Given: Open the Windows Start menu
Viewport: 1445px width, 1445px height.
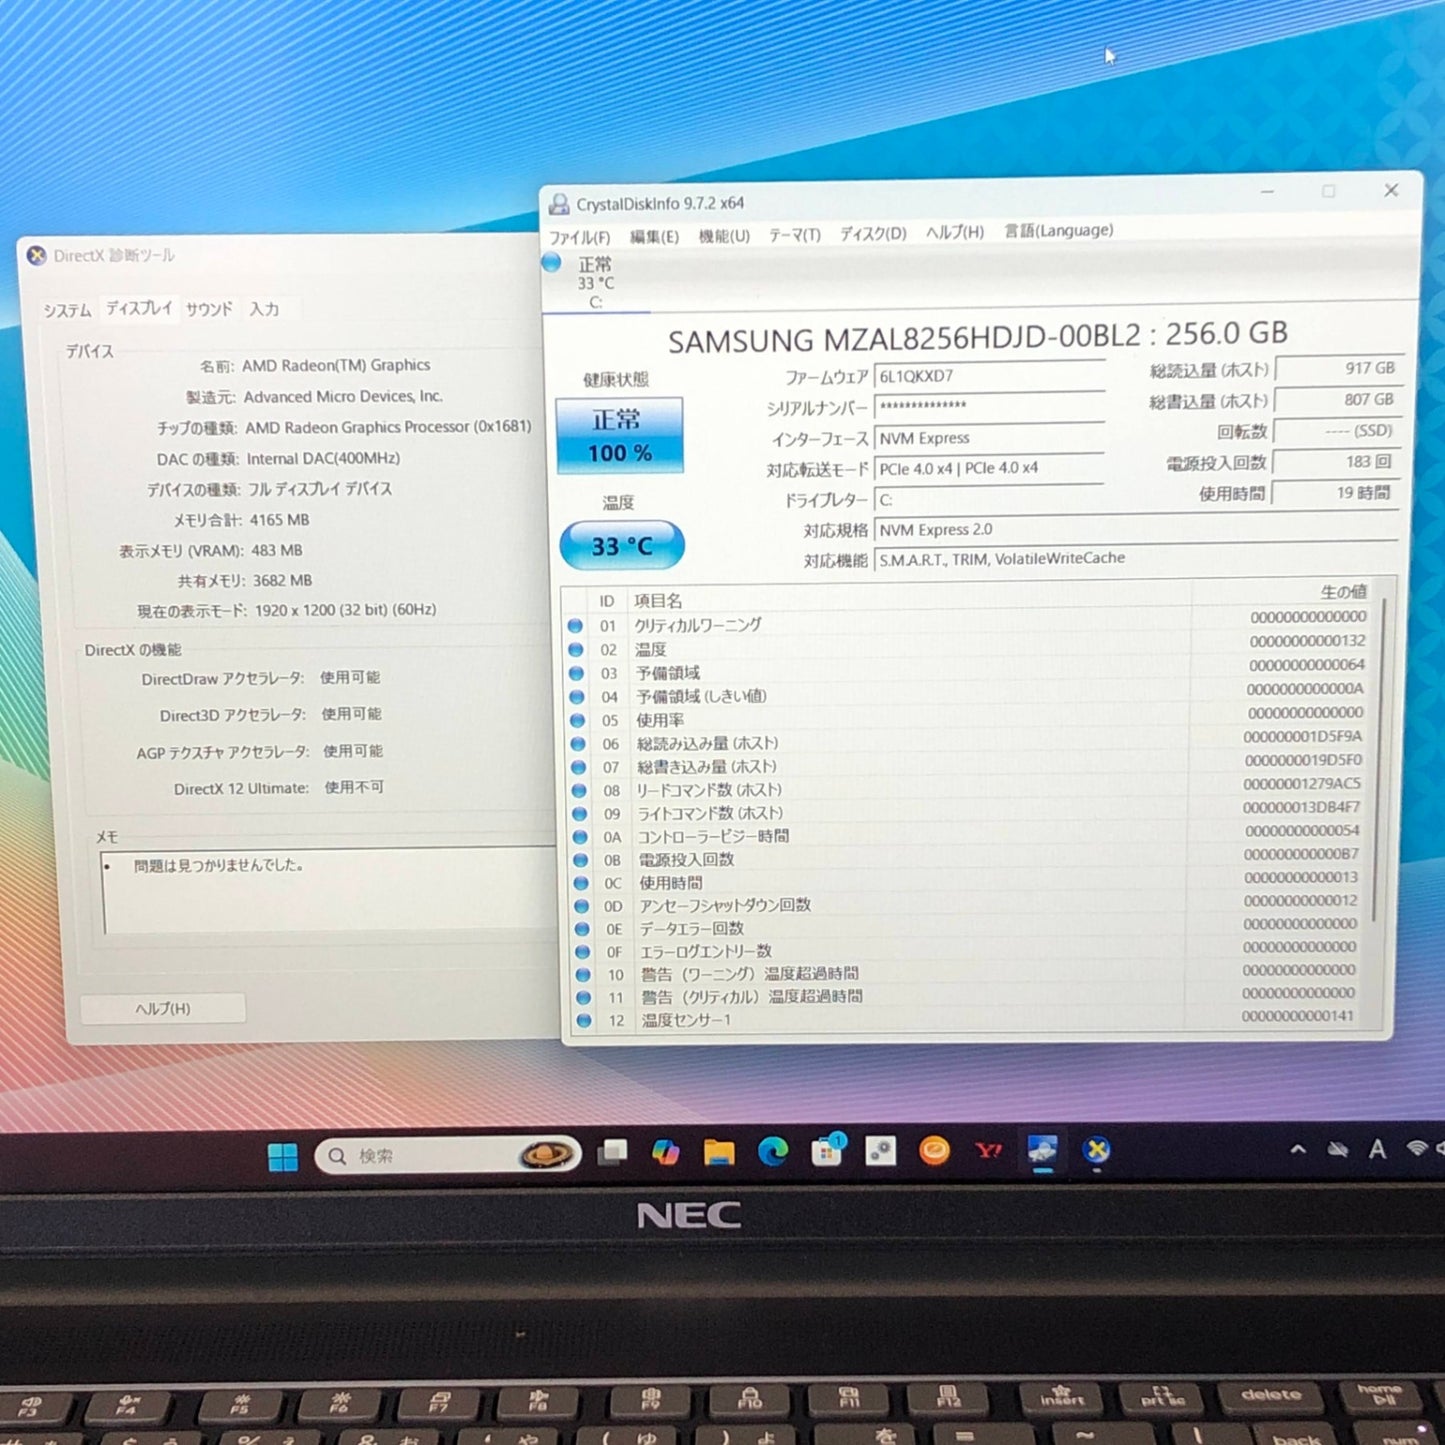Looking at the screenshot, I should coord(283,1157).
